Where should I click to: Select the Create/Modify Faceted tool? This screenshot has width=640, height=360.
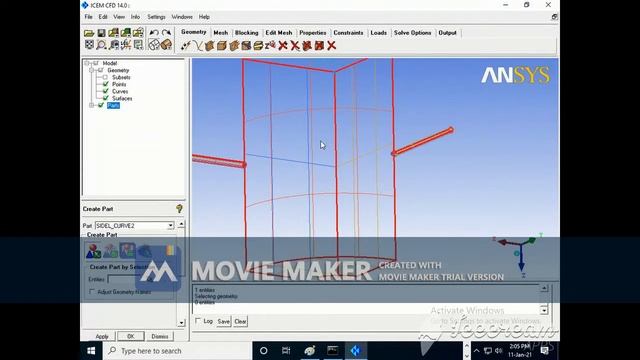(x=234, y=46)
